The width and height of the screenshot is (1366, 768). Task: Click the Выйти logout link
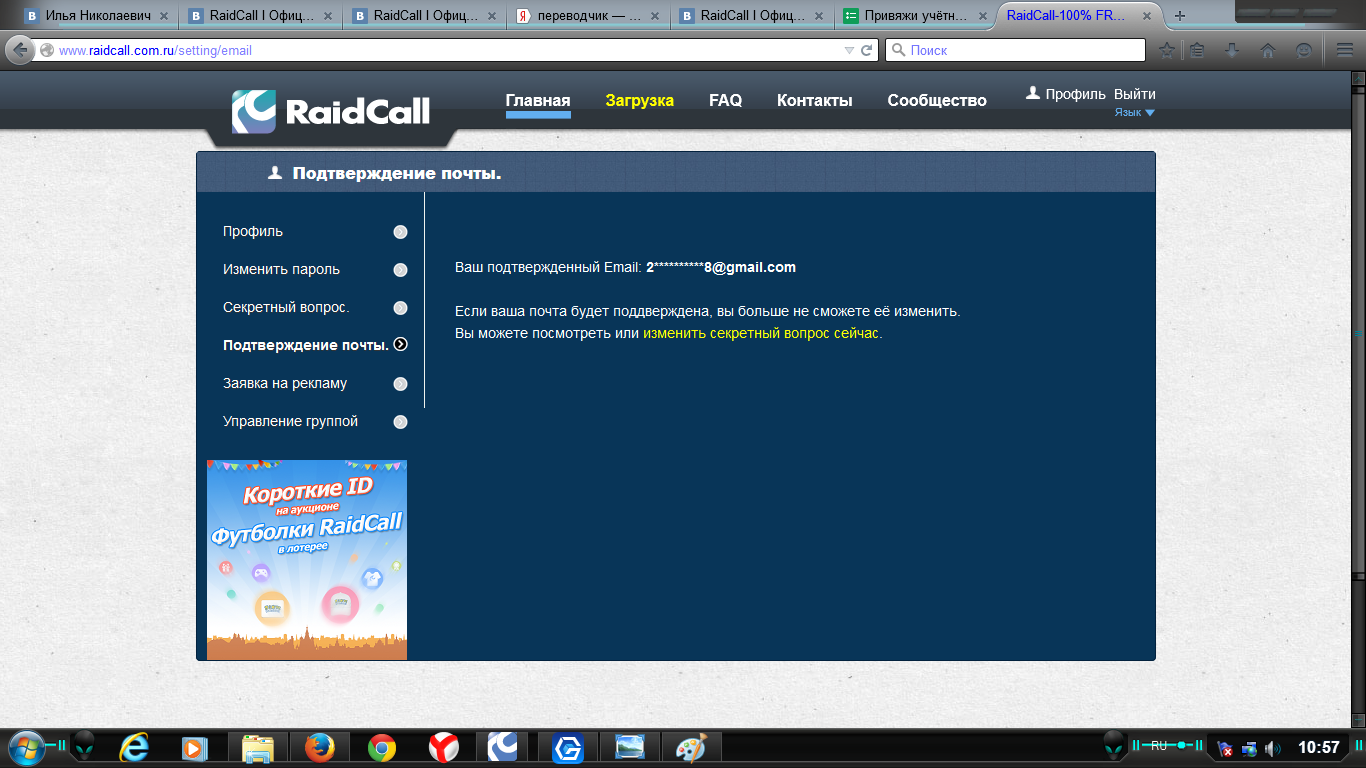pyautogui.click(x=1135, y=94)
